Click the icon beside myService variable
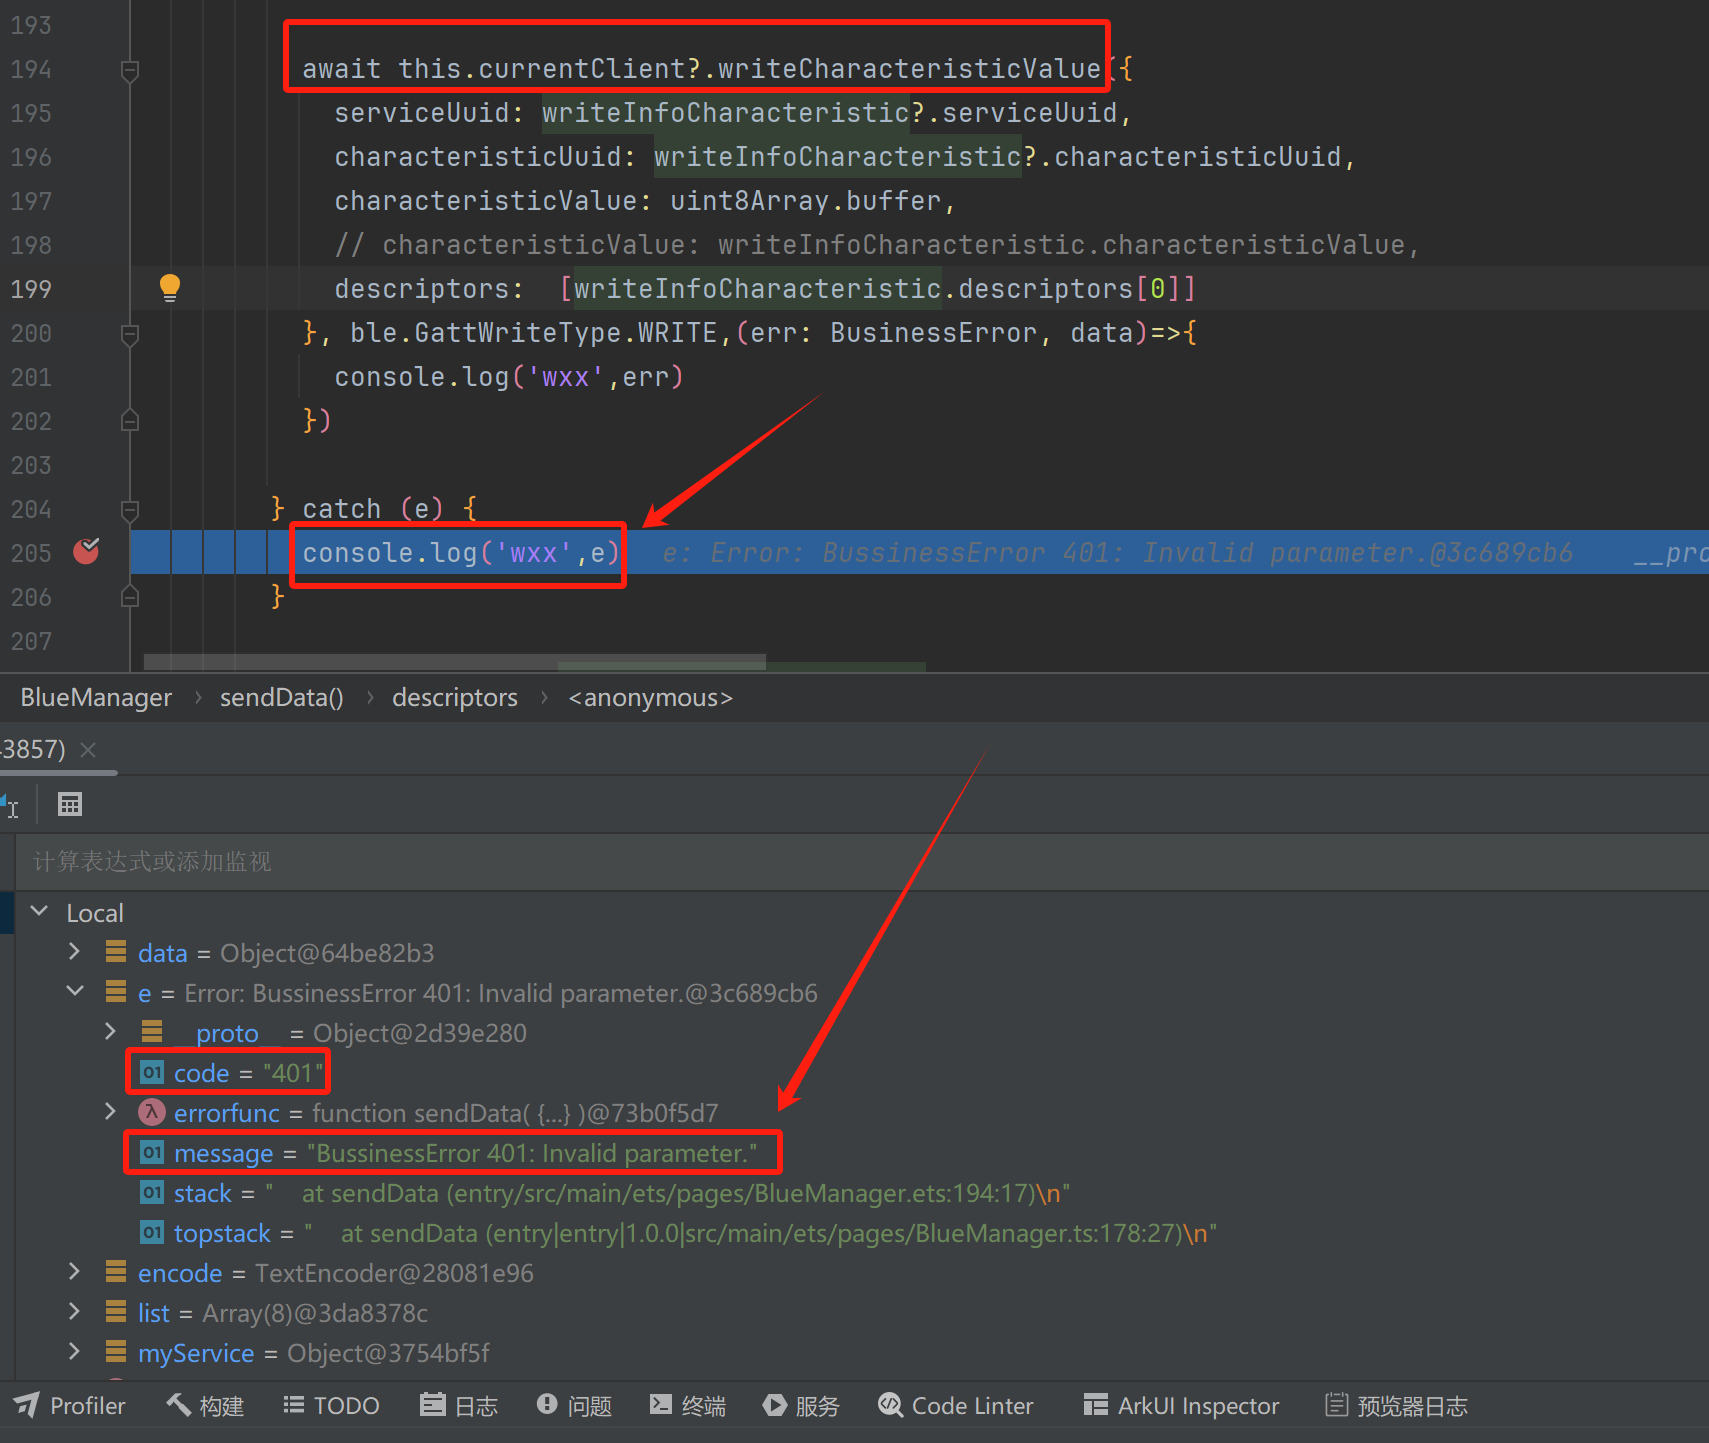The width and height of the screenshot is (1709, 1443). pyautogui.click(x=116, y=1351)
